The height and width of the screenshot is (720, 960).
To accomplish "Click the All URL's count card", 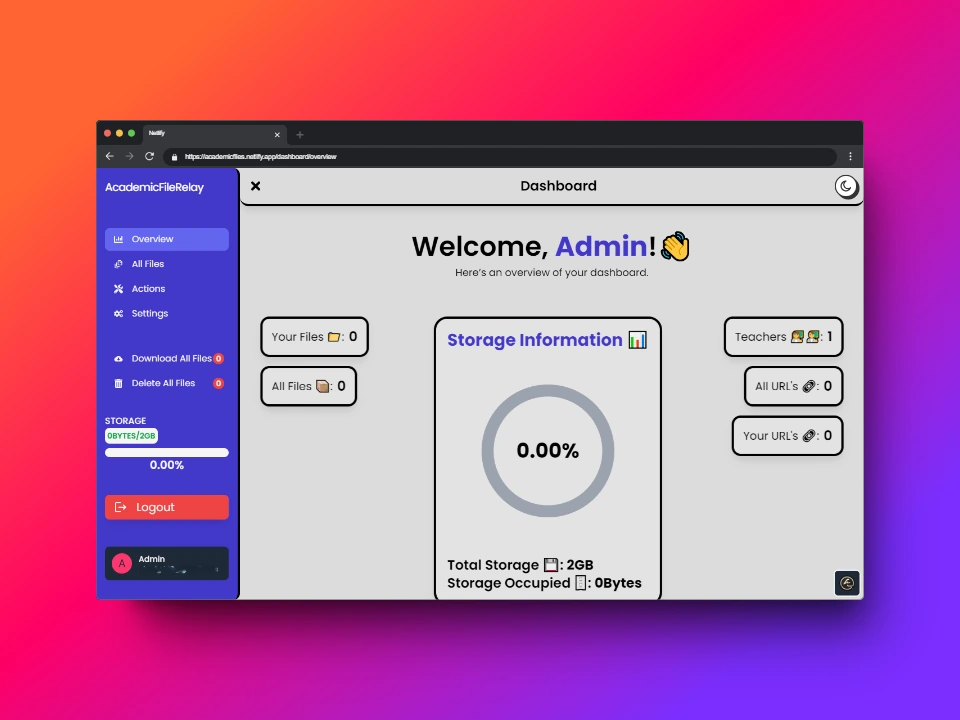I will (793, 386).
